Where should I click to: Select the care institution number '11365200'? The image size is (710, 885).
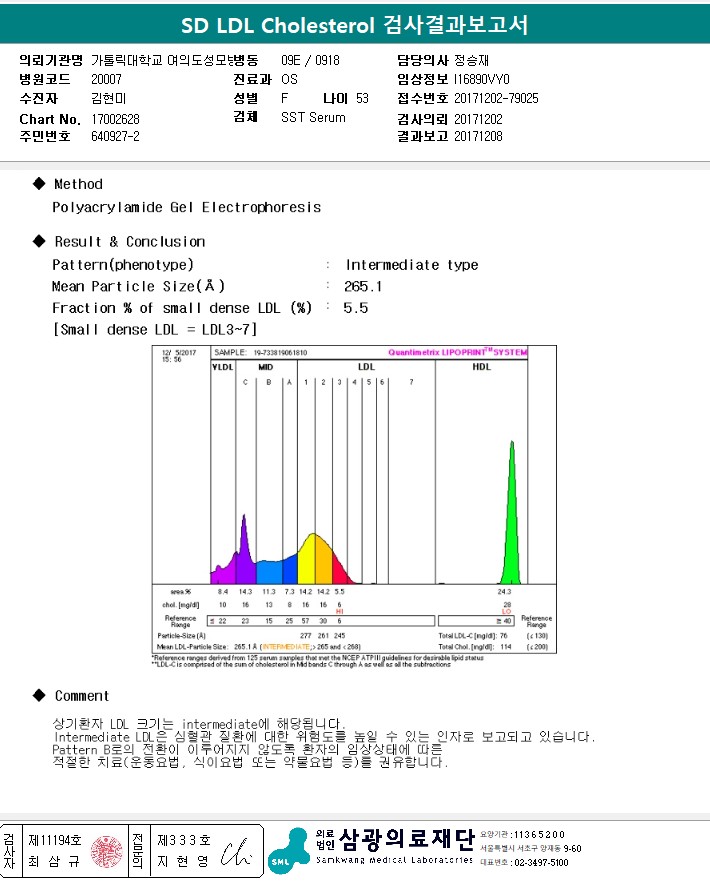539,835
